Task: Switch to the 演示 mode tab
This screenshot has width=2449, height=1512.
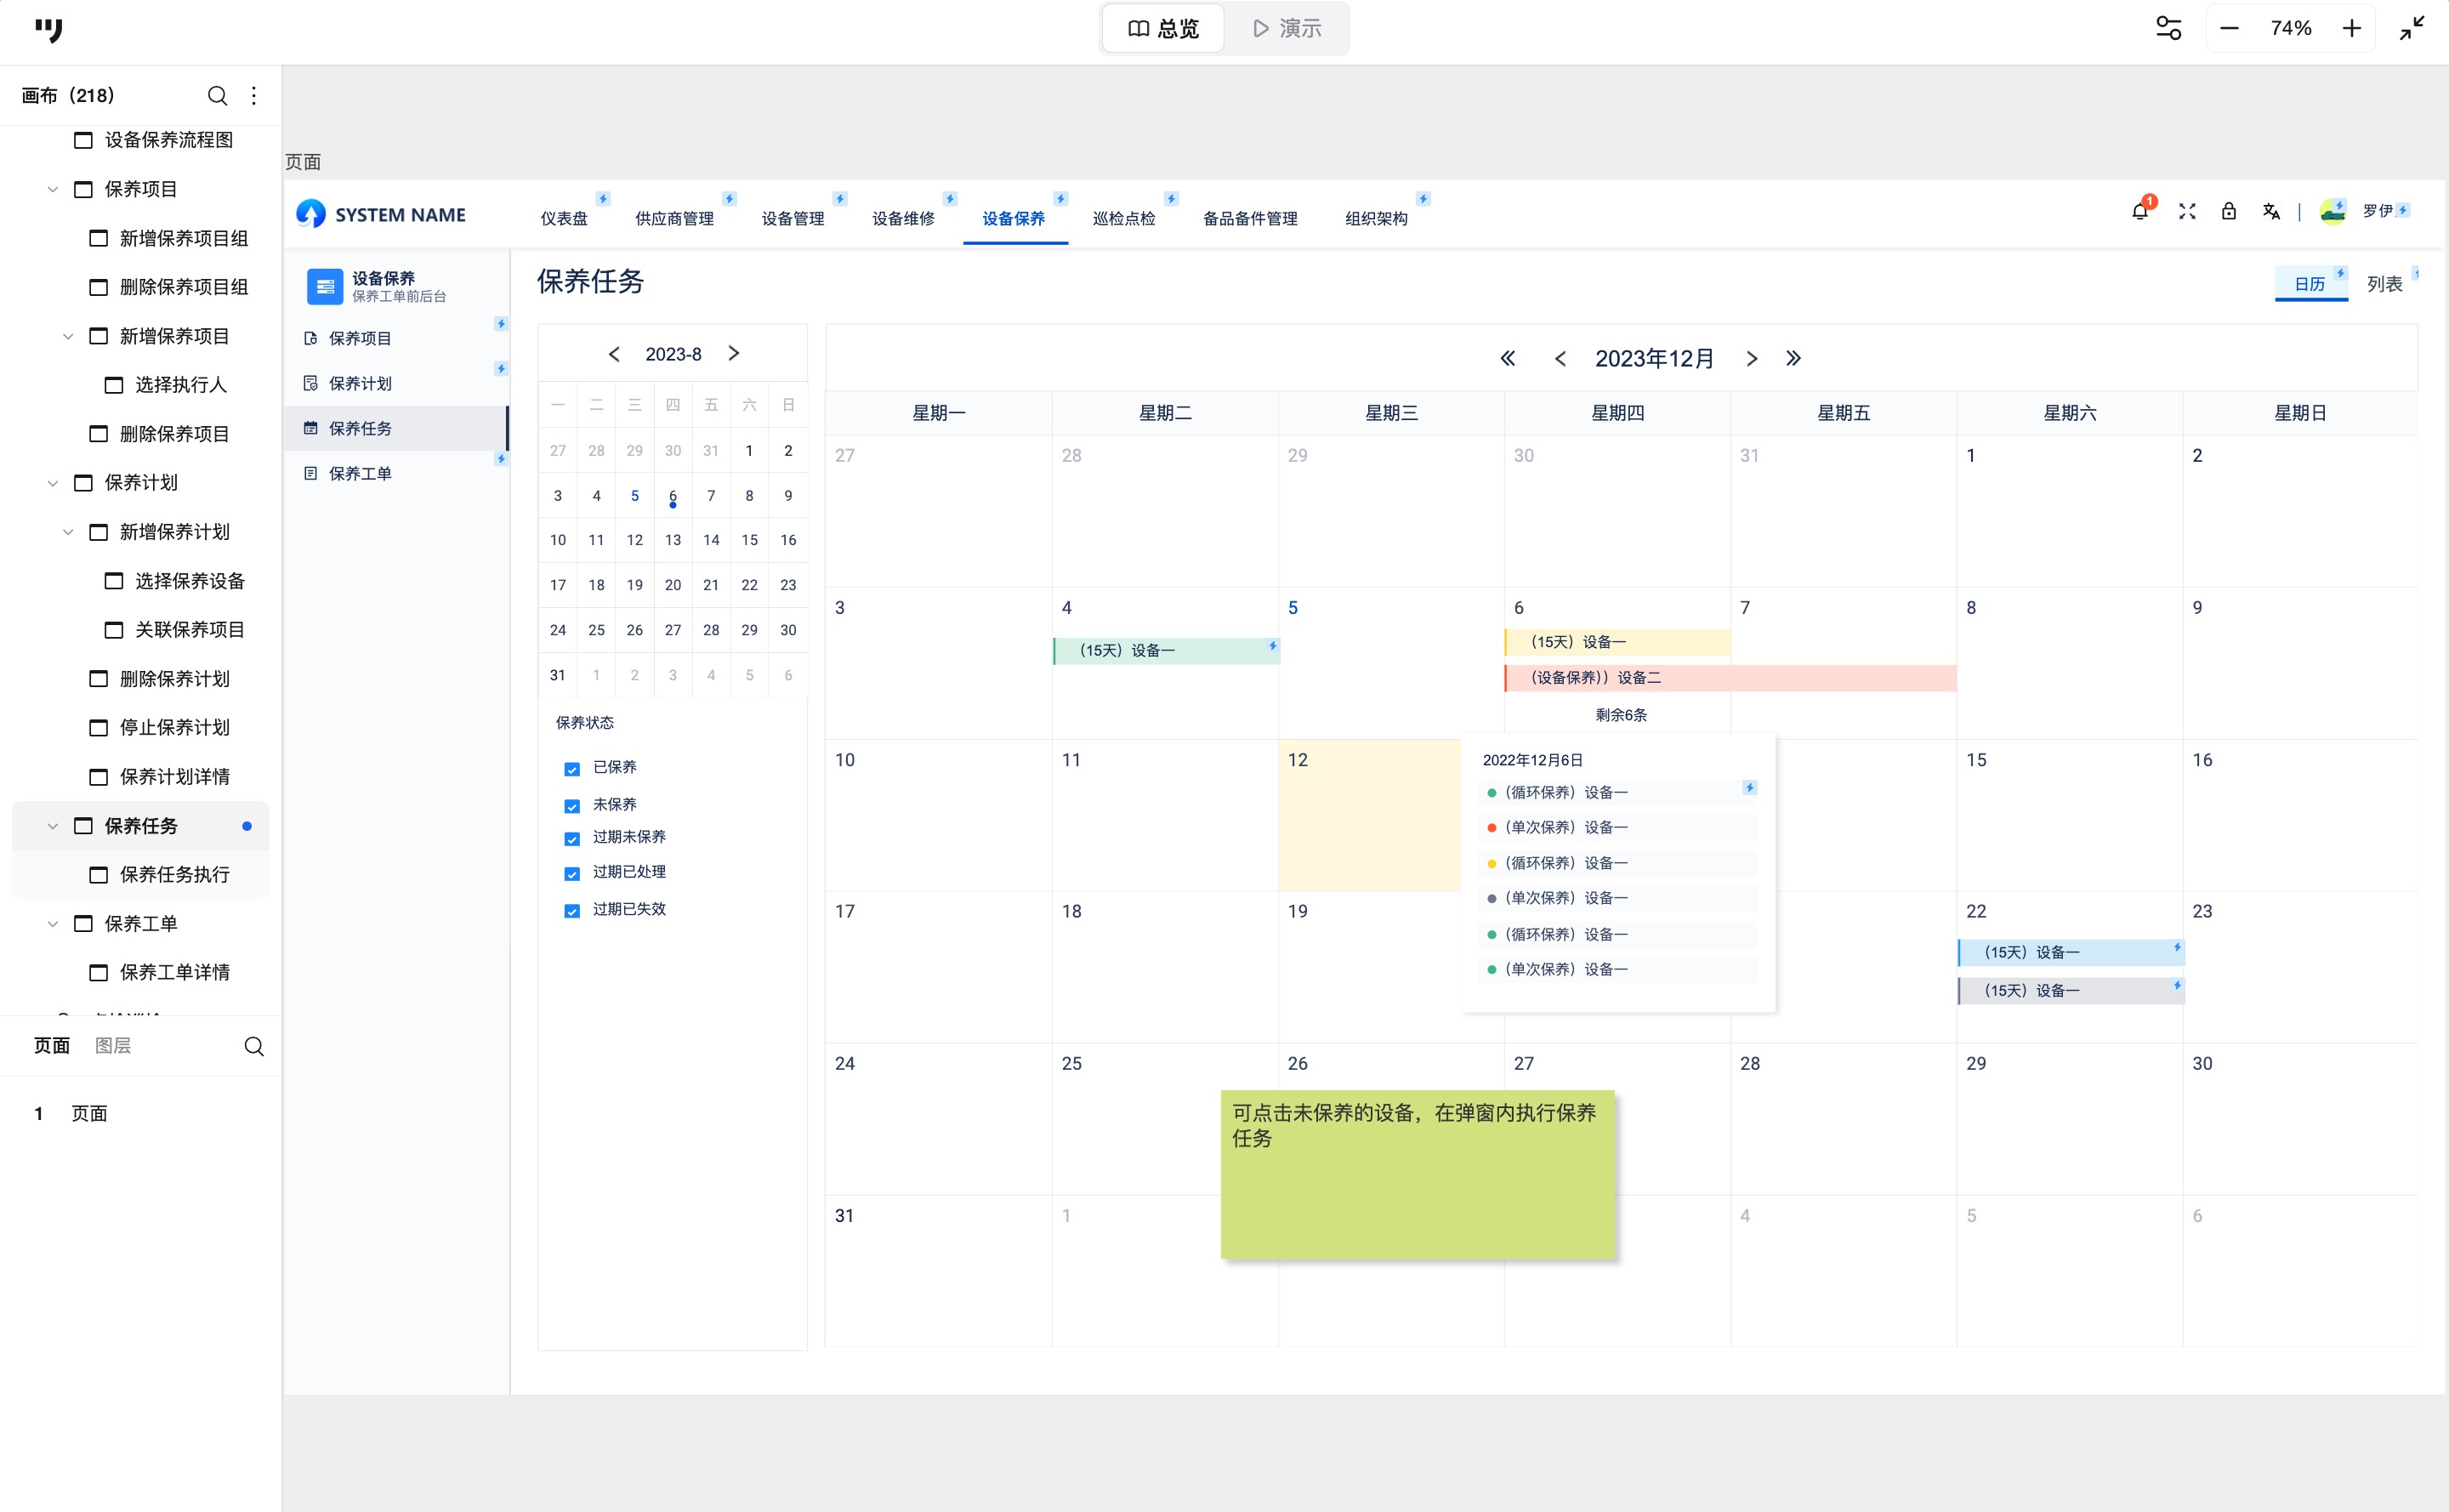Action: [x=1287, y=28]
